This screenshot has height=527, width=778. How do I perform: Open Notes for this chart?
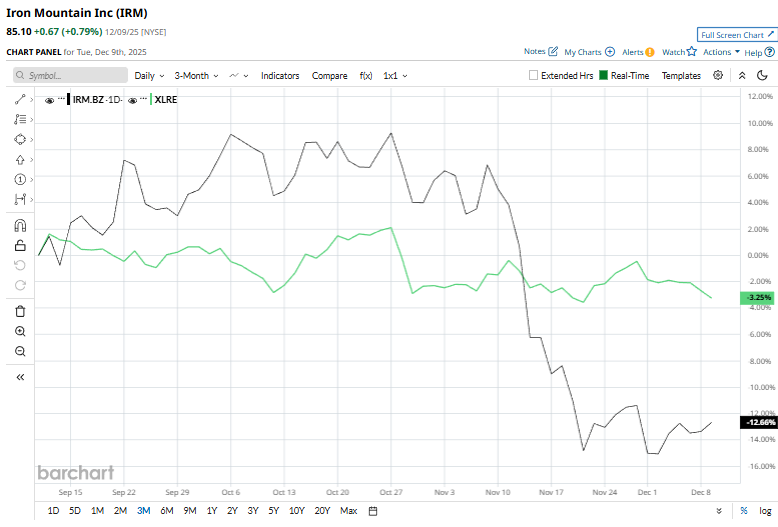[x=541, y=51]
